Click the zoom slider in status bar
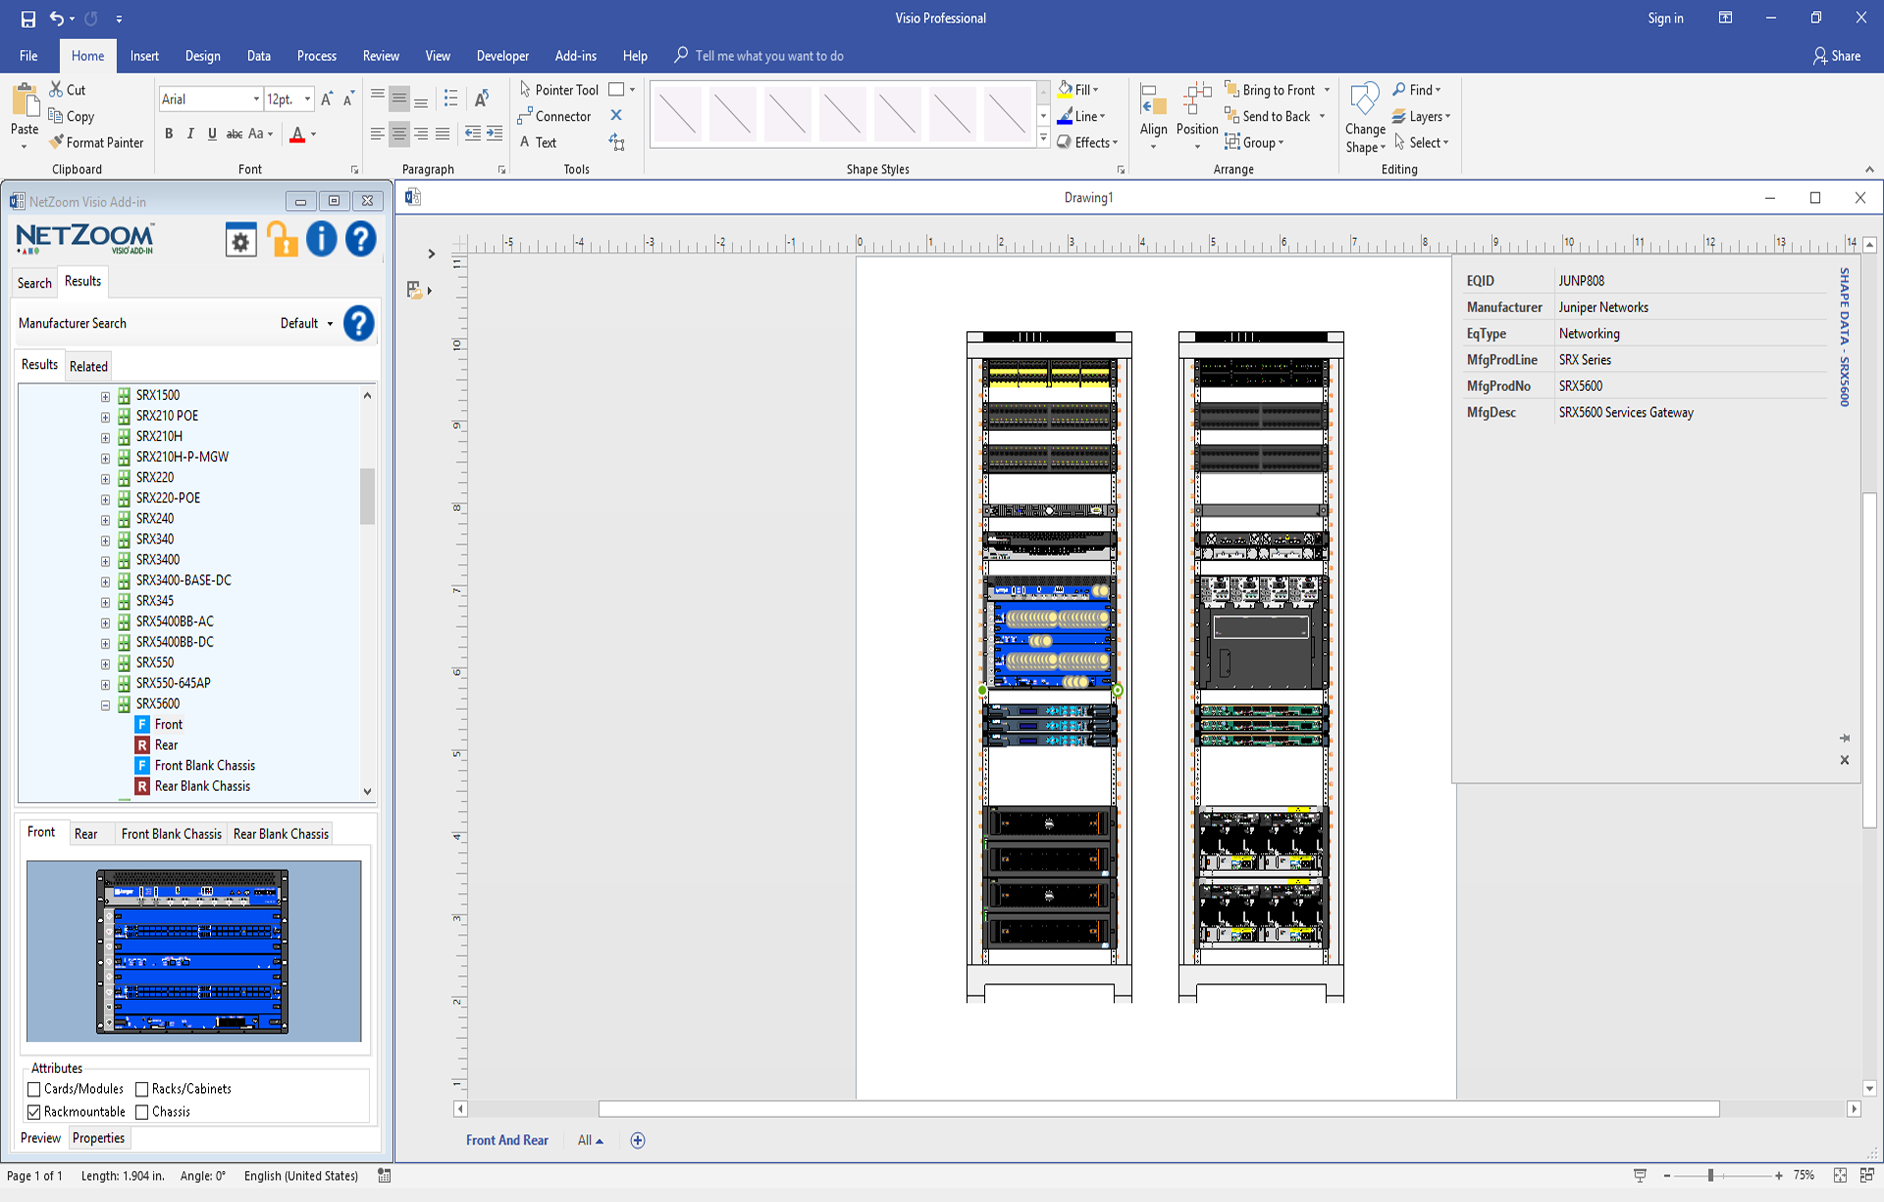Screen dimensions: 1884x1202 click(1711, 1176)
